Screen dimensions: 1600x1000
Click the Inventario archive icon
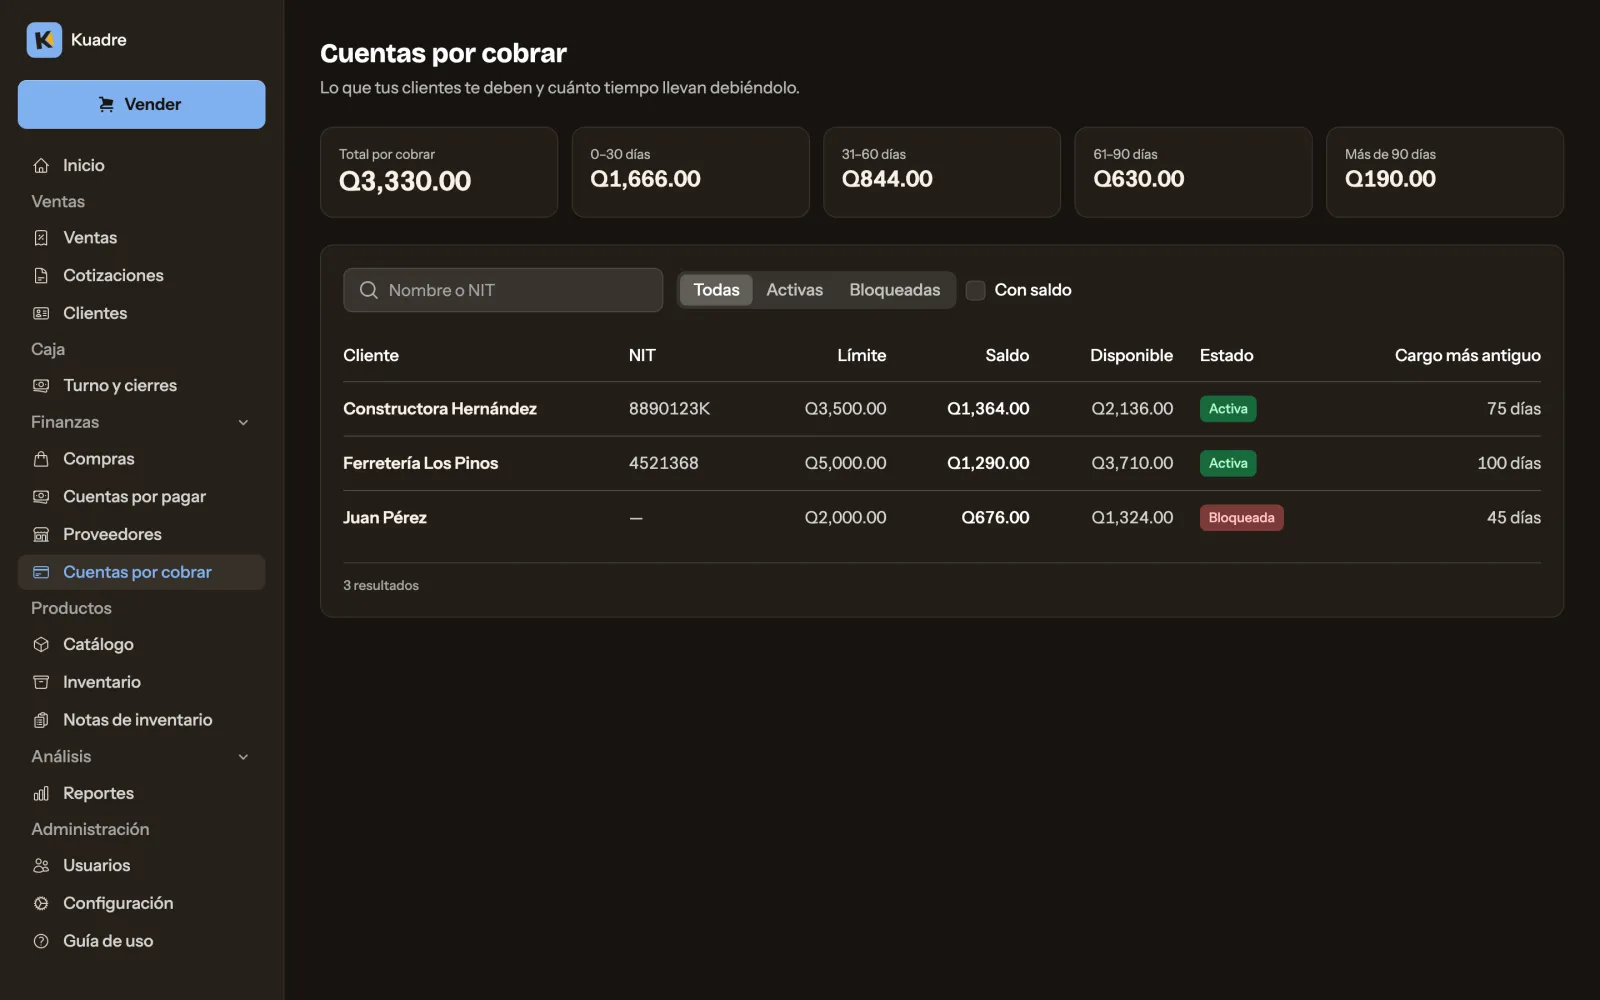41,683
